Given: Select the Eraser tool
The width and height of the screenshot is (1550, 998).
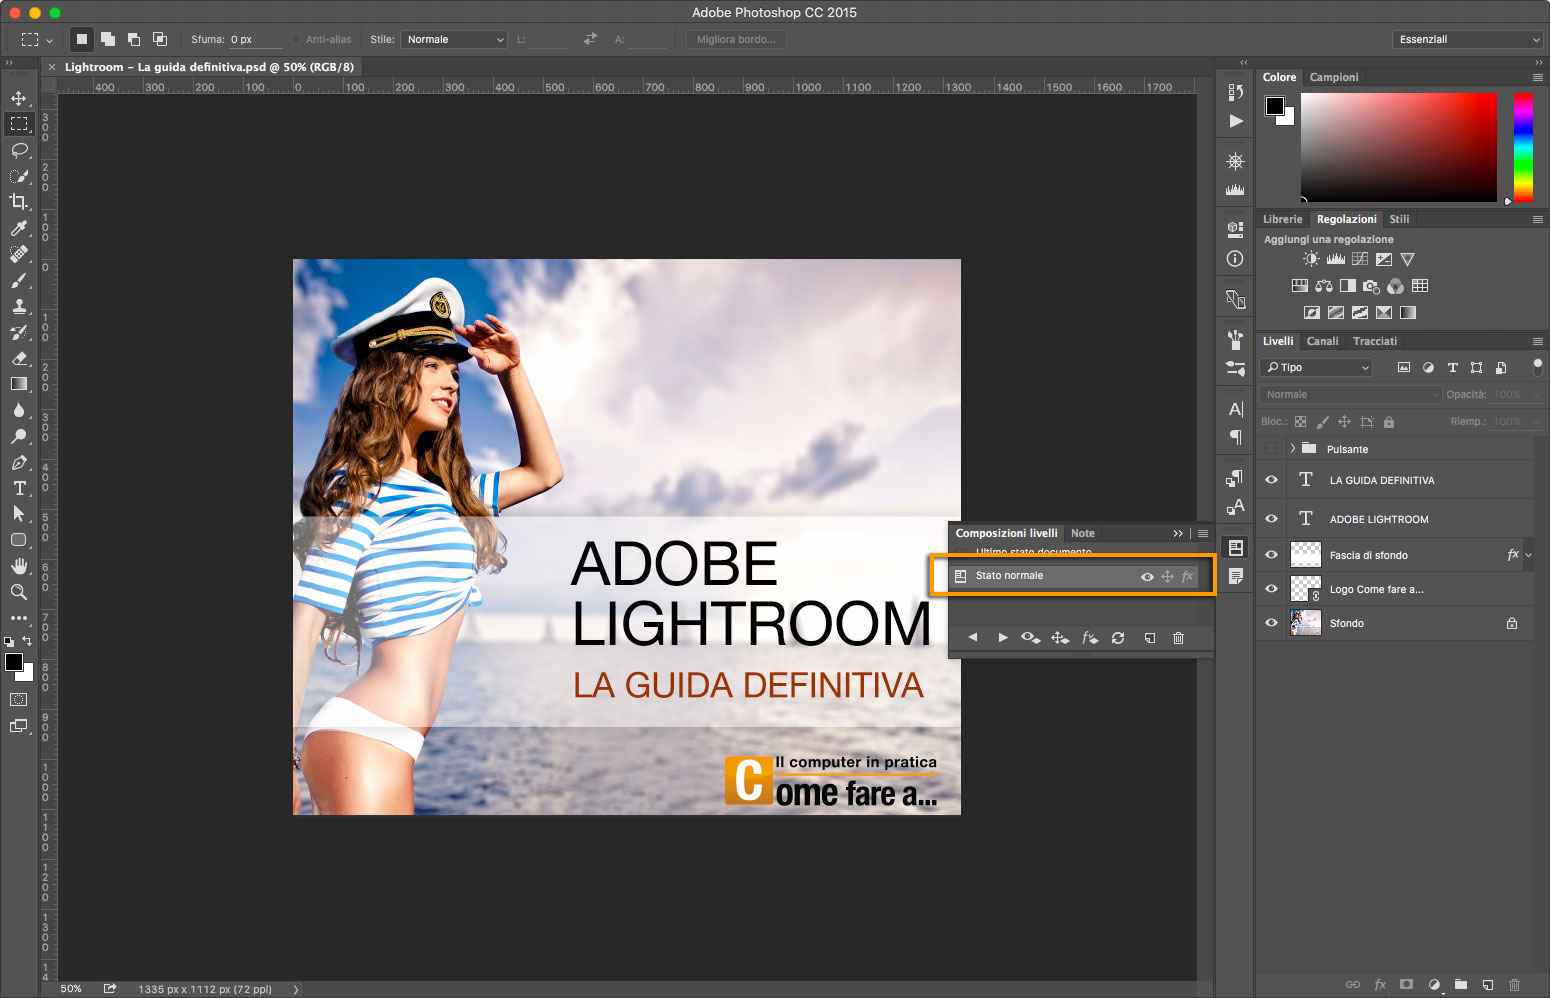Looking at the screenshot, I should [19, 358].
